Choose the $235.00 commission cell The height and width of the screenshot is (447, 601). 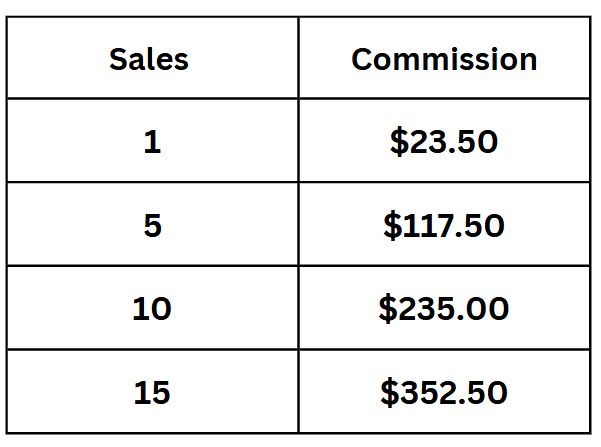tap(444, 309)
